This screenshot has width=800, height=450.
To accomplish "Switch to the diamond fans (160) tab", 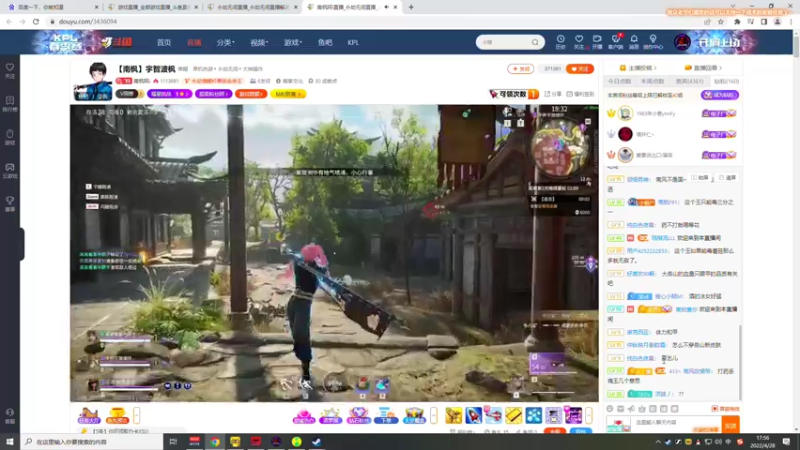I will pos(726,81).
